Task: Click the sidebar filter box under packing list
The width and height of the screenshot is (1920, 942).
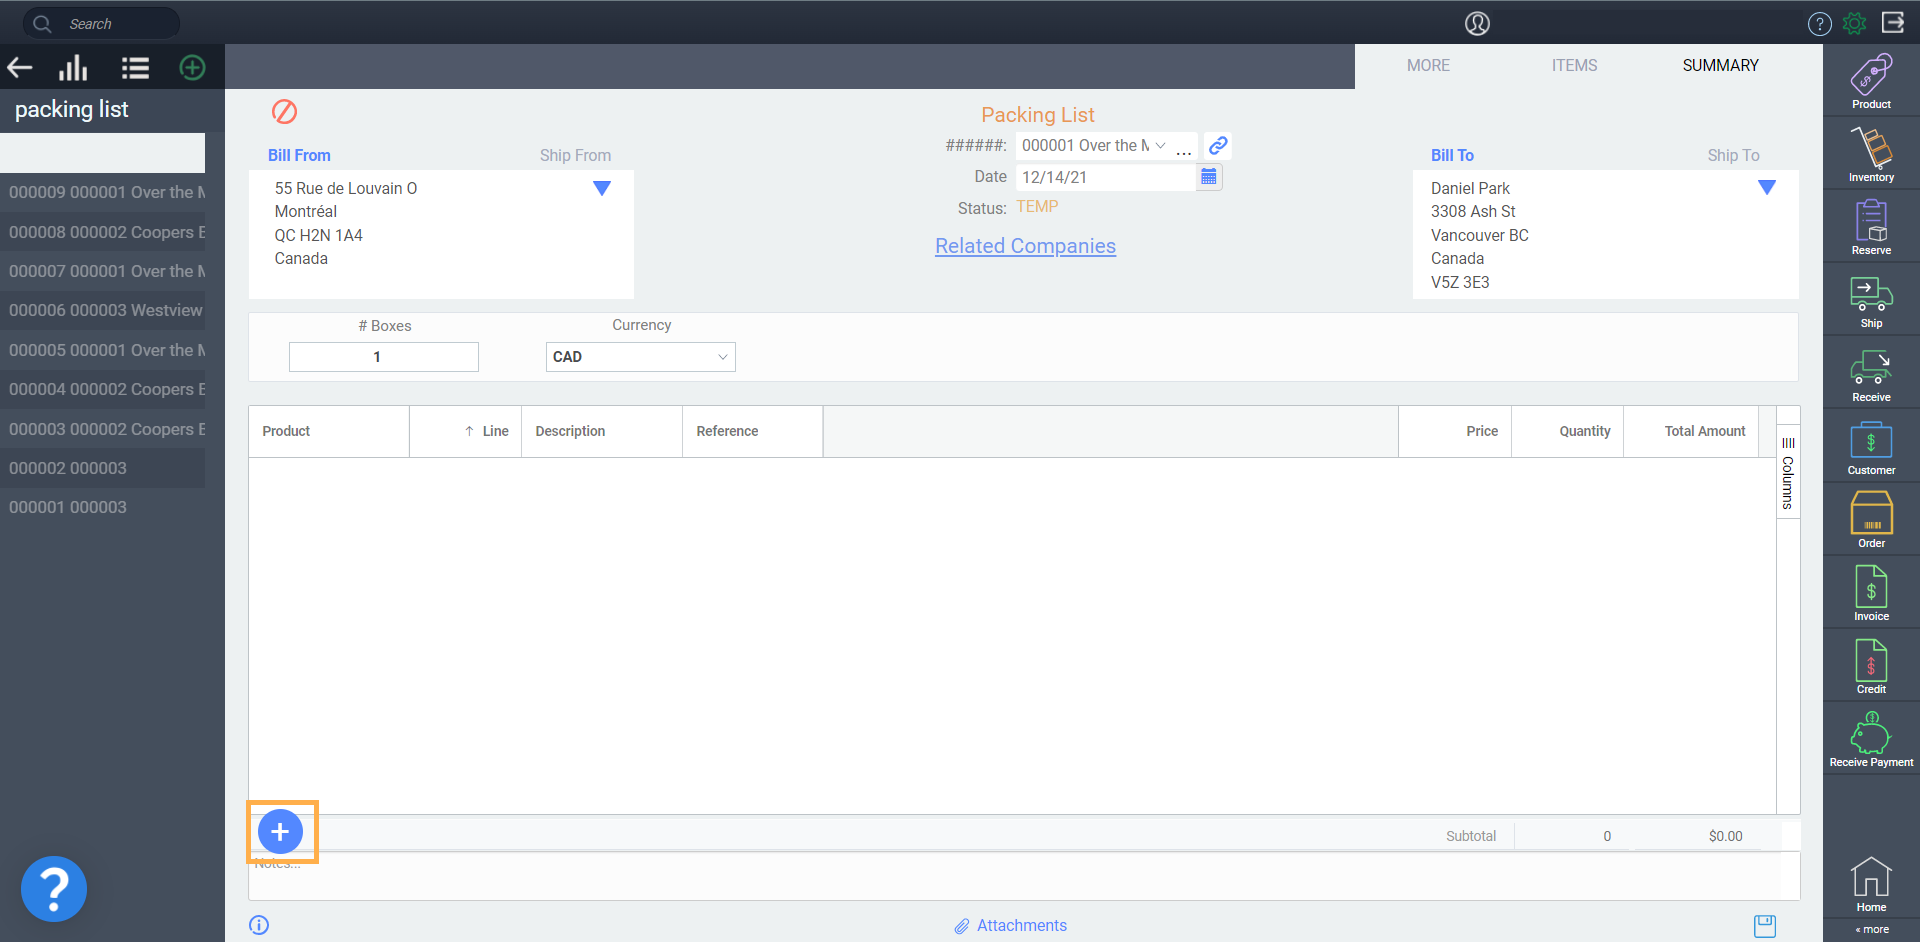Action: (102, 153)
